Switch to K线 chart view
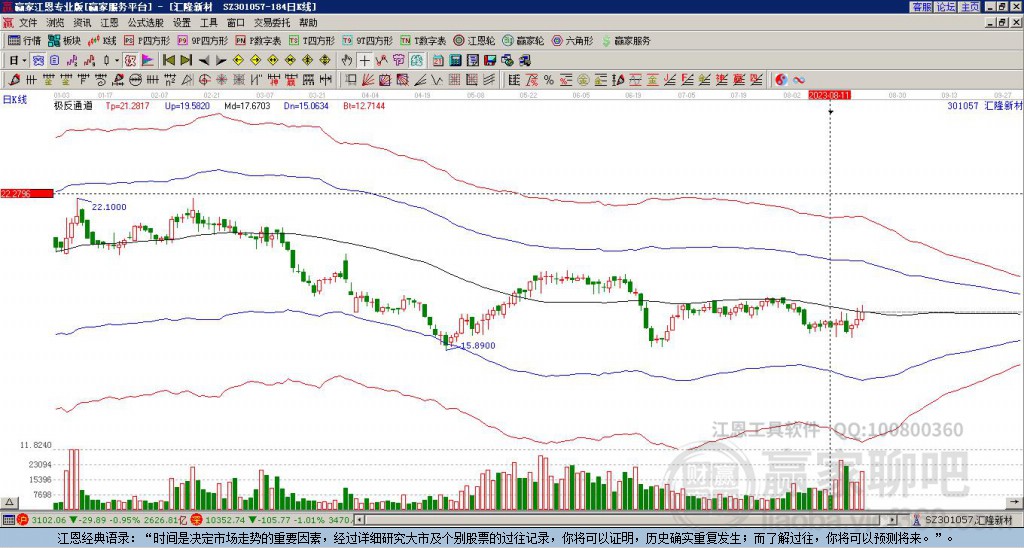The height and width of the screenshot is (548, 1024). click(x=103, y=40)
